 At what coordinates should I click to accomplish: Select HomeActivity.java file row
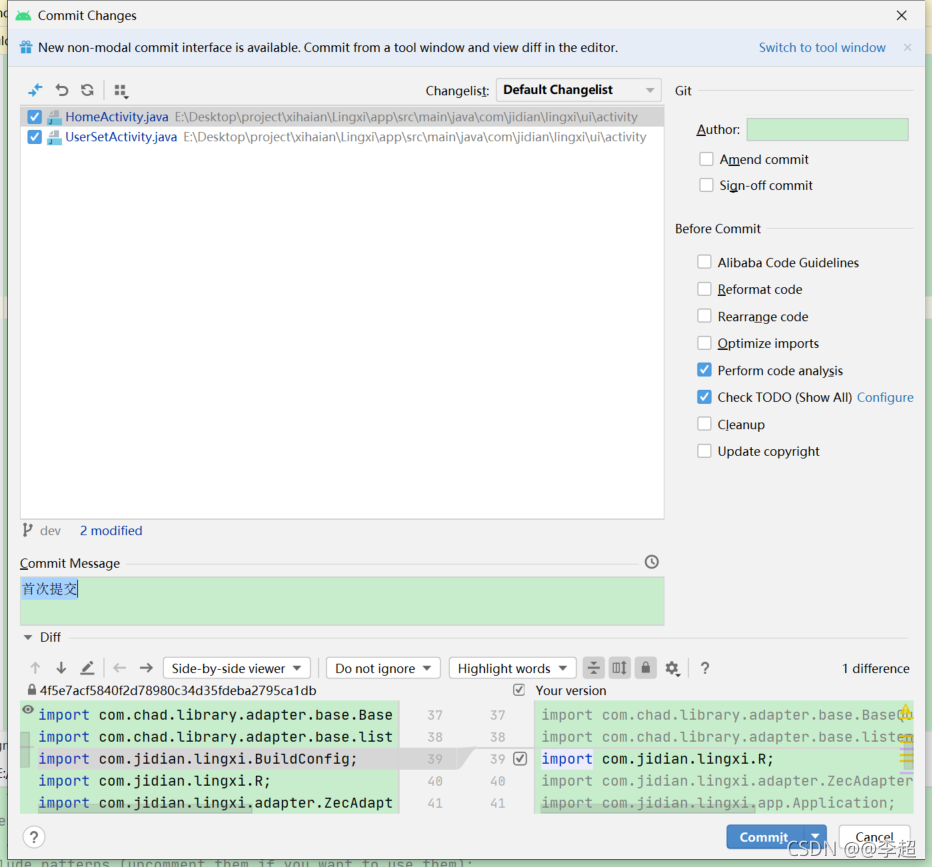342,117
